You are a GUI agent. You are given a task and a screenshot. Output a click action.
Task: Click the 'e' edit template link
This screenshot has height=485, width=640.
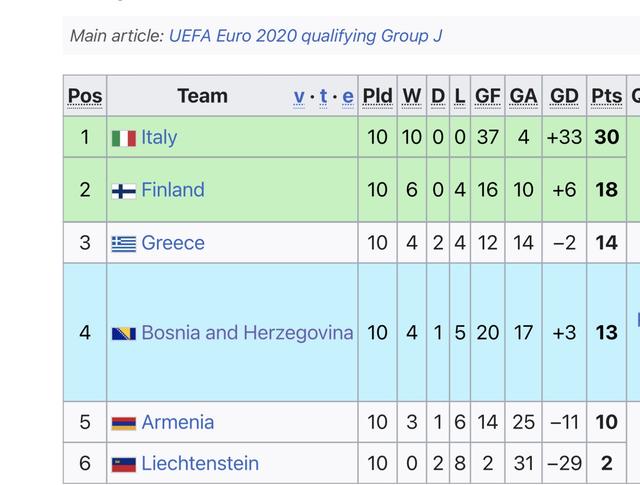pyautogui.click(x=347, y=96)
